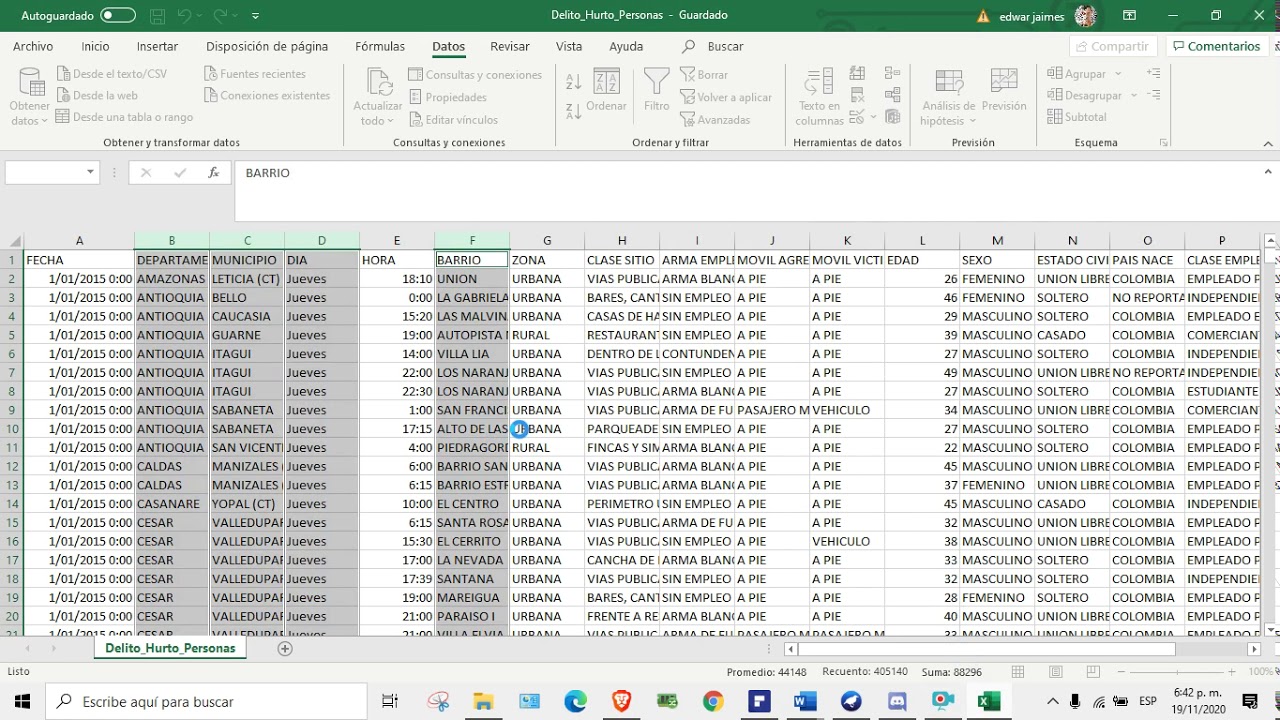Click the Ocultar detalle outline icon
This screenshot has width=1280, height=720.
coord(1154,95)
